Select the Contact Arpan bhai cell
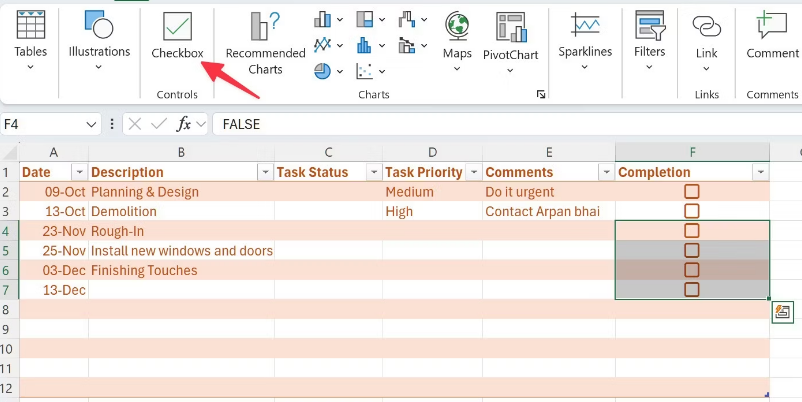This screenshot has height=402, width=802. (x=549, y=211)
